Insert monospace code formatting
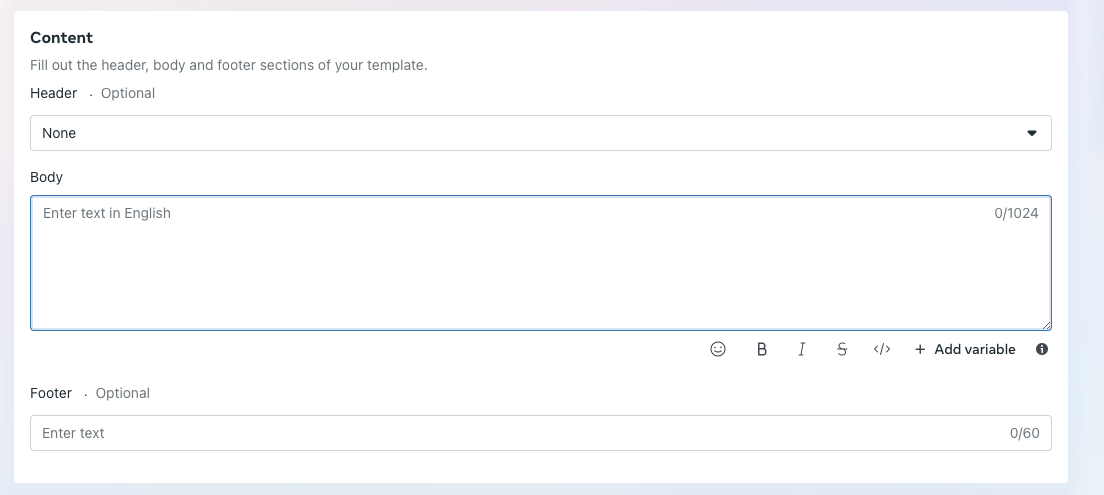Viewport: 1104px width, 495px height. (882, 349)
